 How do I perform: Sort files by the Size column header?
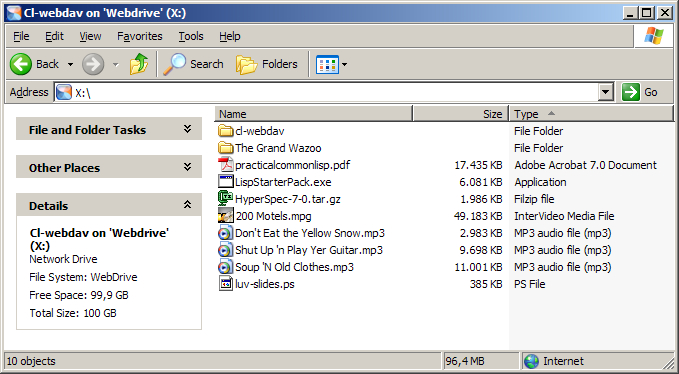pyautogui.click(x=461, y=114)
